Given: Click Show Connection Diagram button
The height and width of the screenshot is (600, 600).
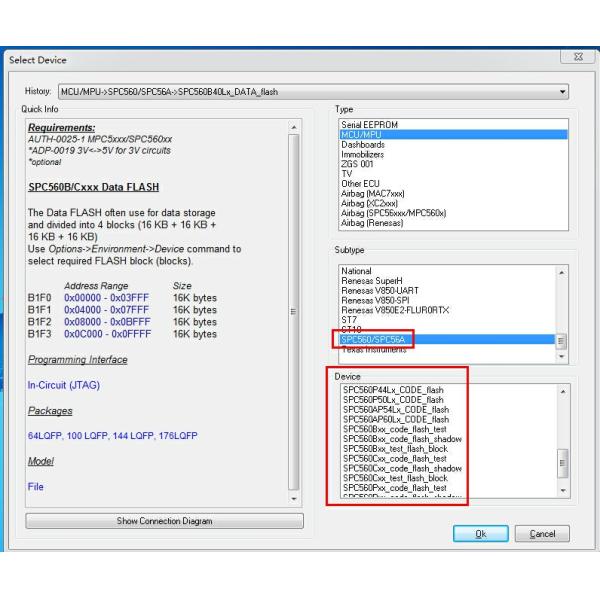Looking at the screenshot, I should pyautogui.click(x=165, y=521).
